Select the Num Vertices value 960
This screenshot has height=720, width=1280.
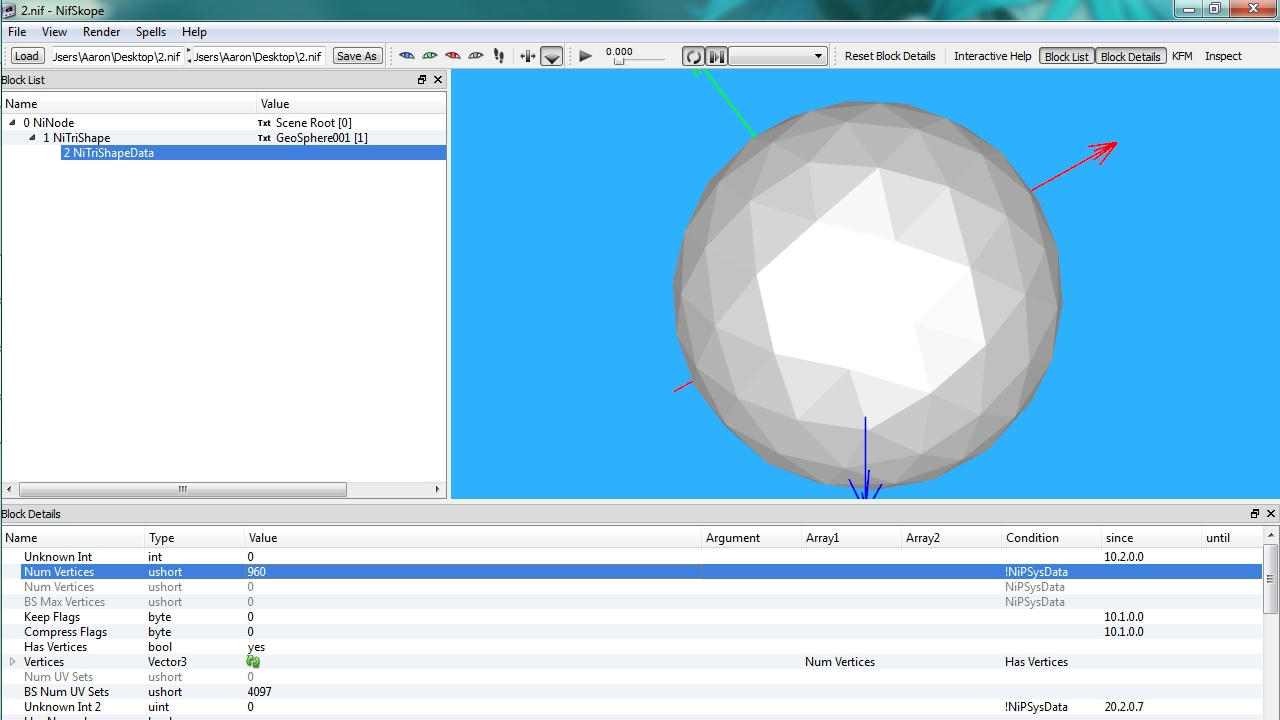257,572
